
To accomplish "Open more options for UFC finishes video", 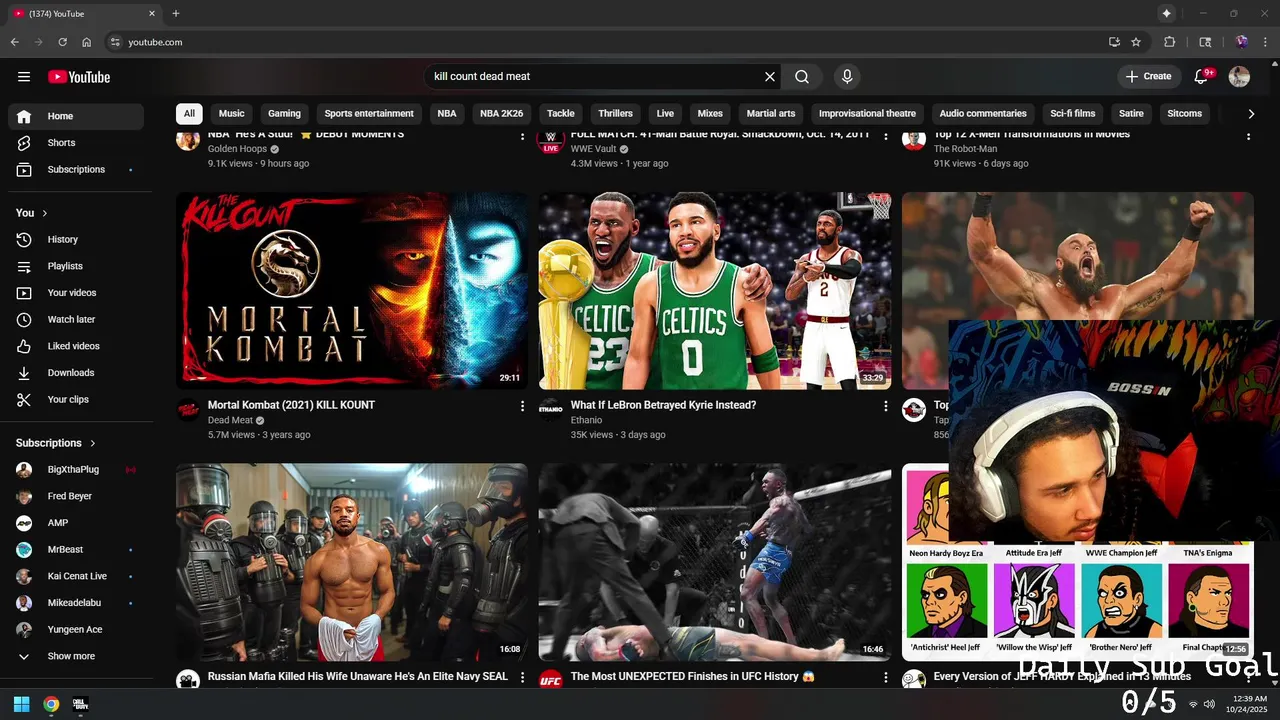I will [x=885, y=677].
